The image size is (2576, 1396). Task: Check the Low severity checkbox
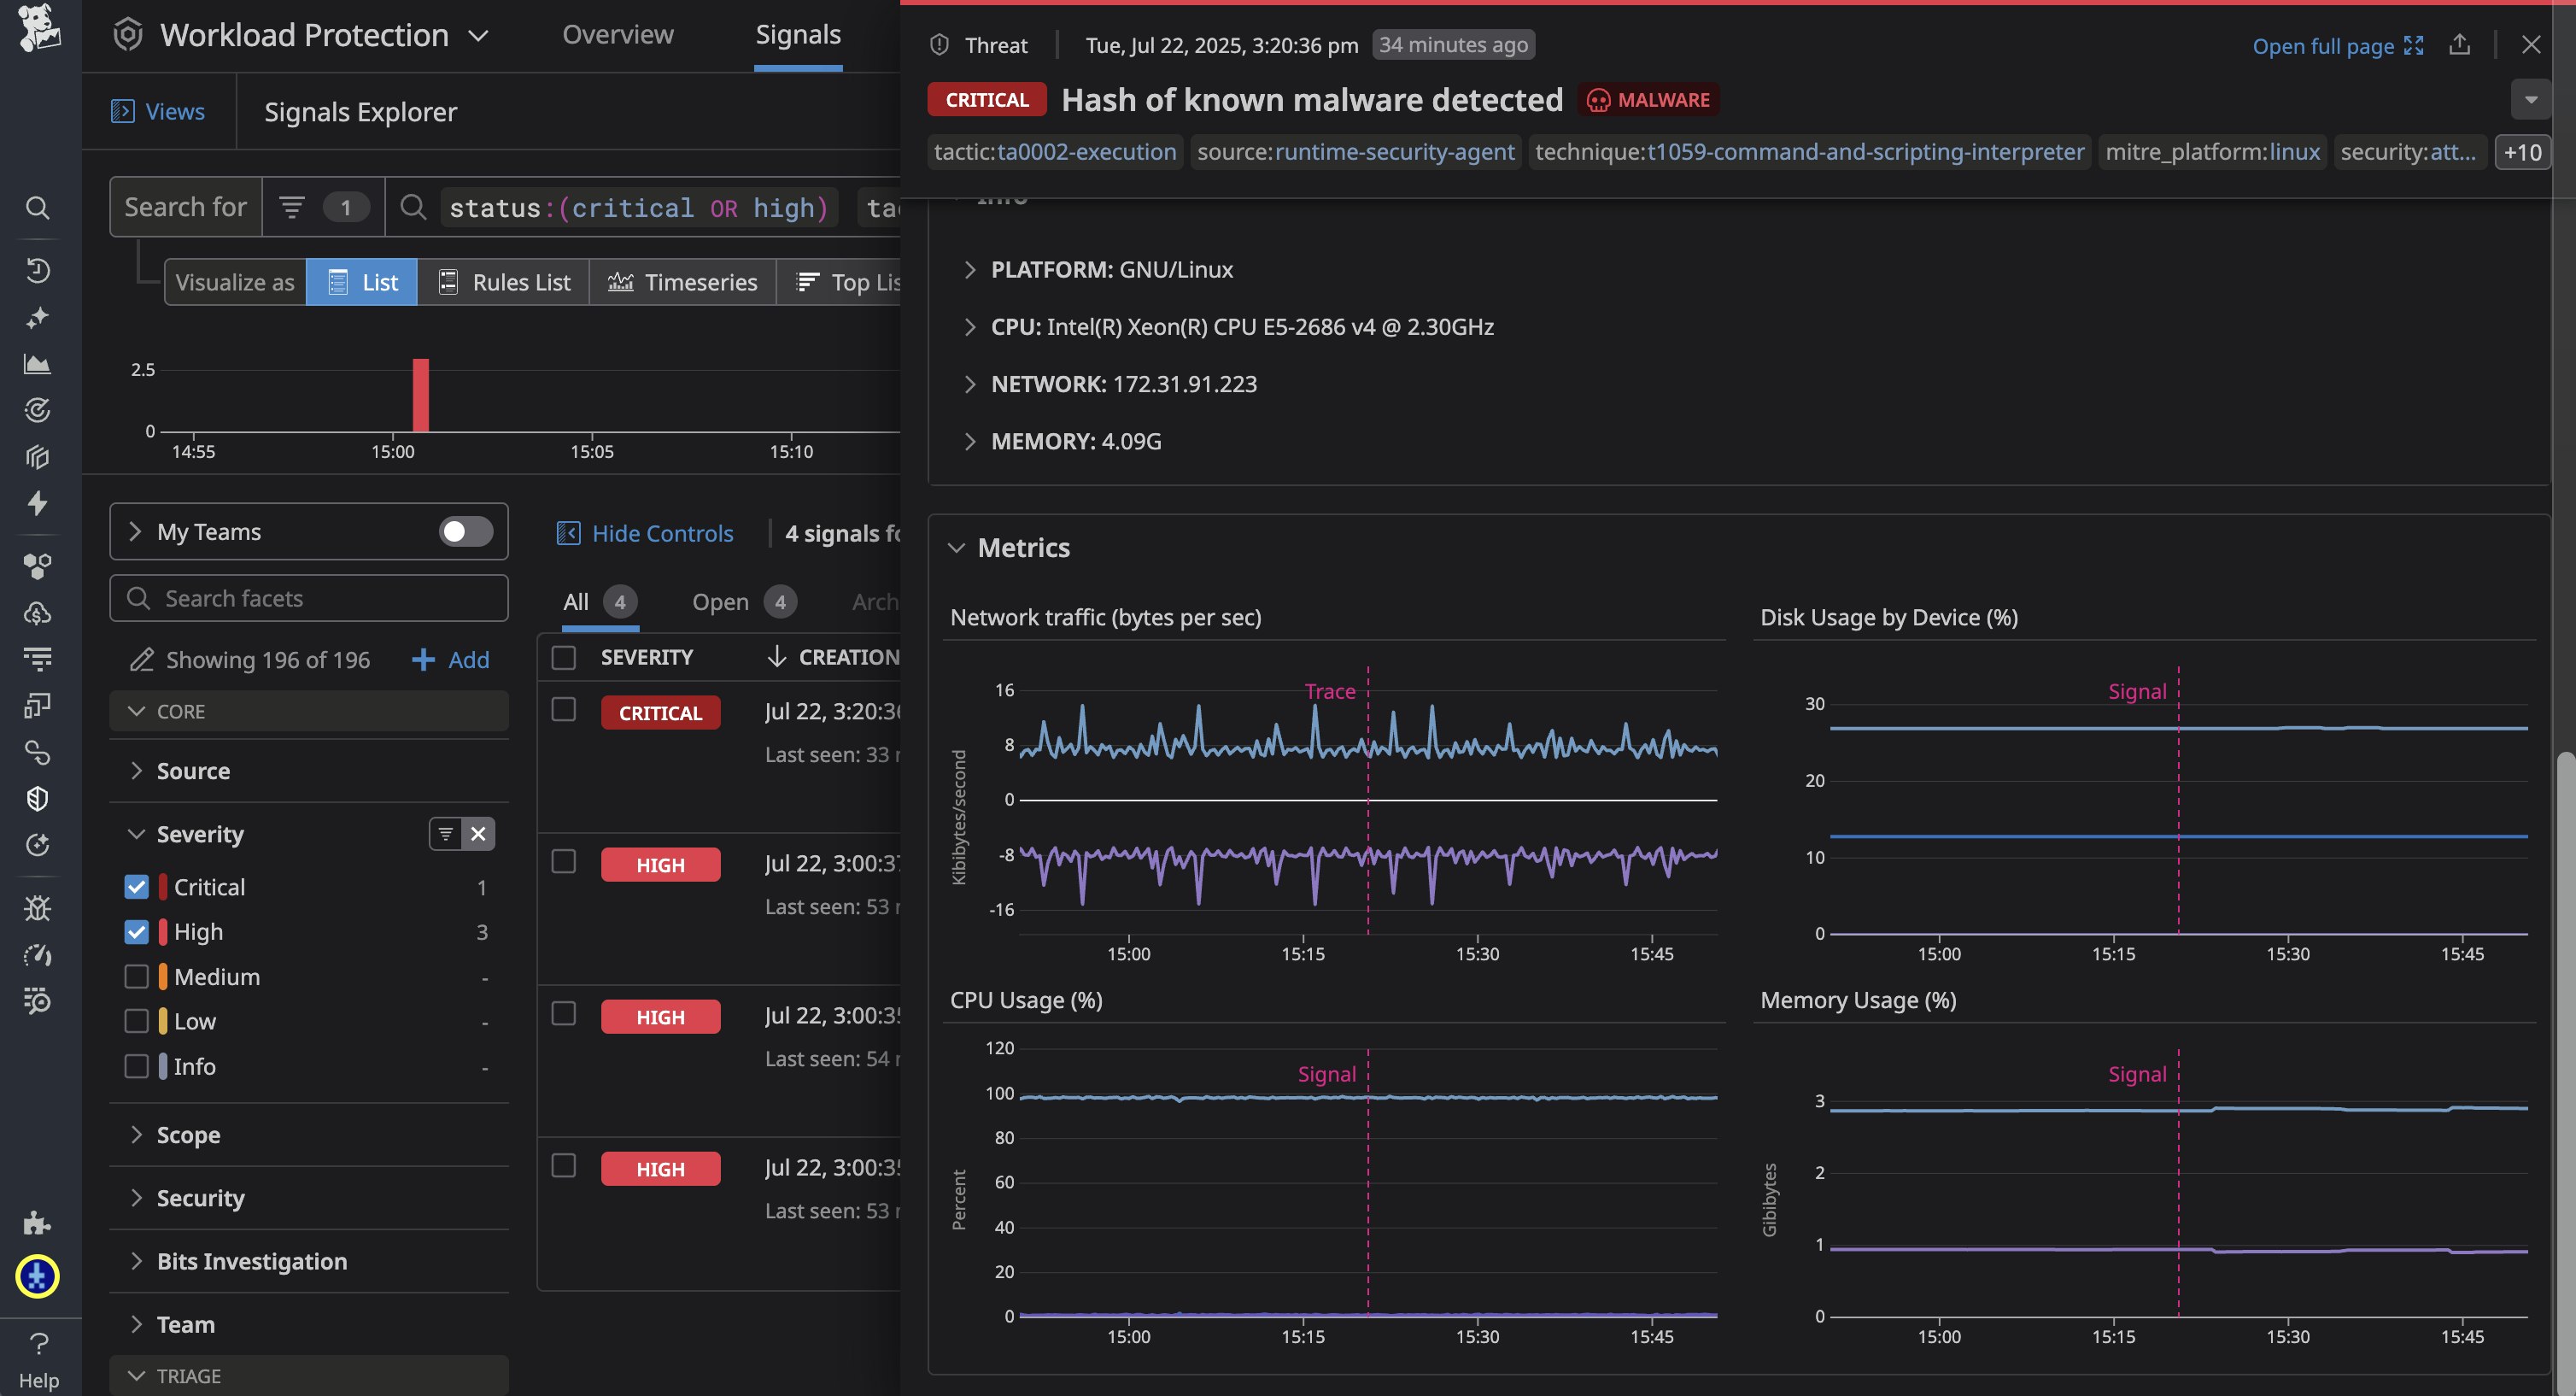[136, 1021]
